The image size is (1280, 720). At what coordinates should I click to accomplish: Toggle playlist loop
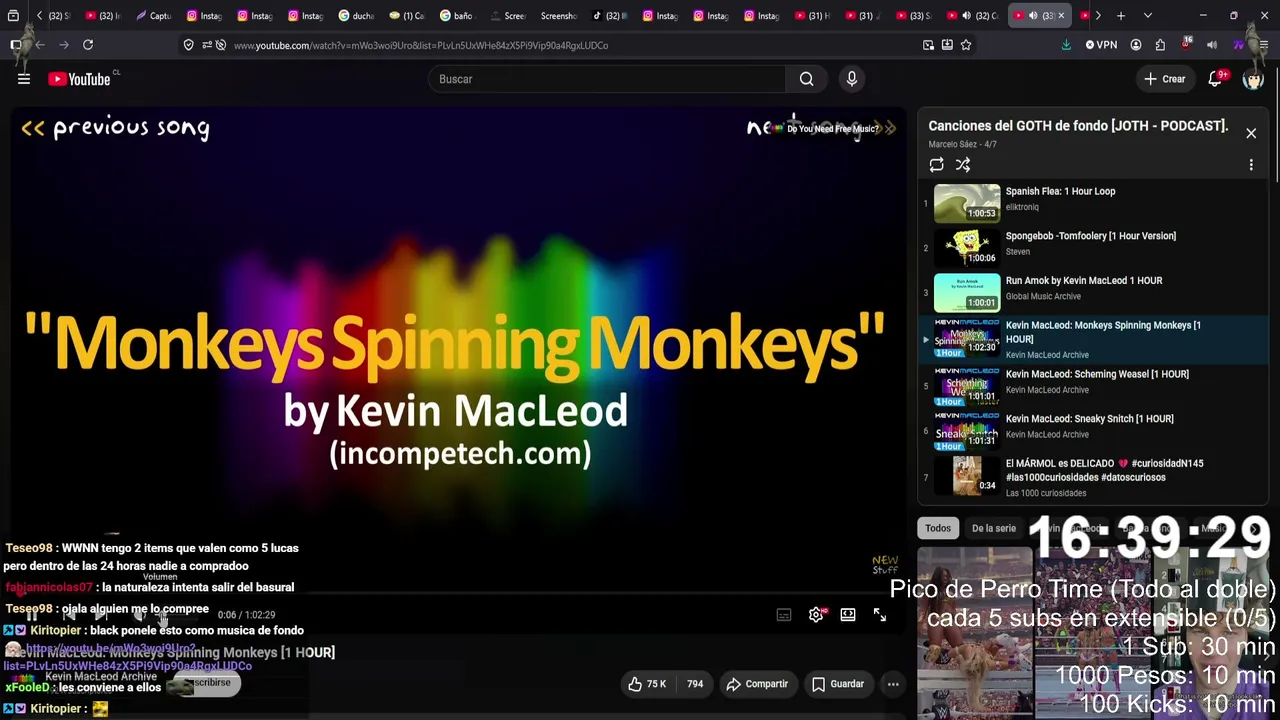point(936,165)
